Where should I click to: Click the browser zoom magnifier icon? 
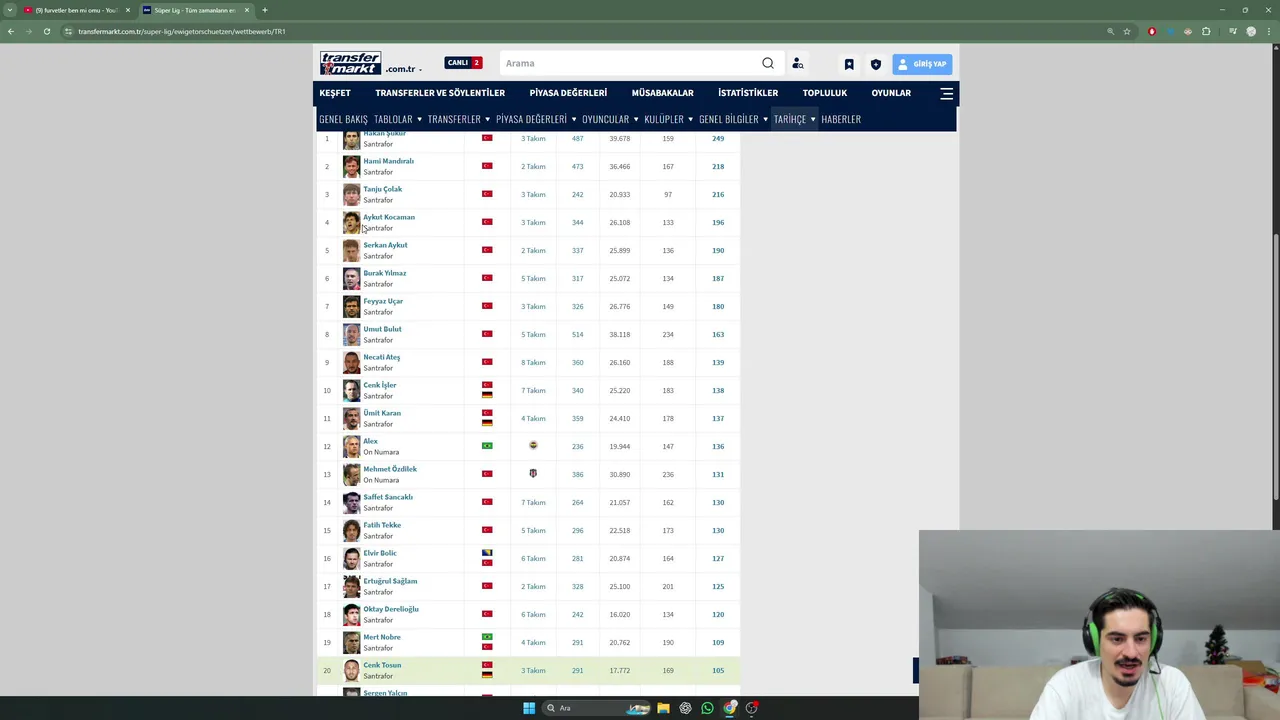pos(1110,31)
